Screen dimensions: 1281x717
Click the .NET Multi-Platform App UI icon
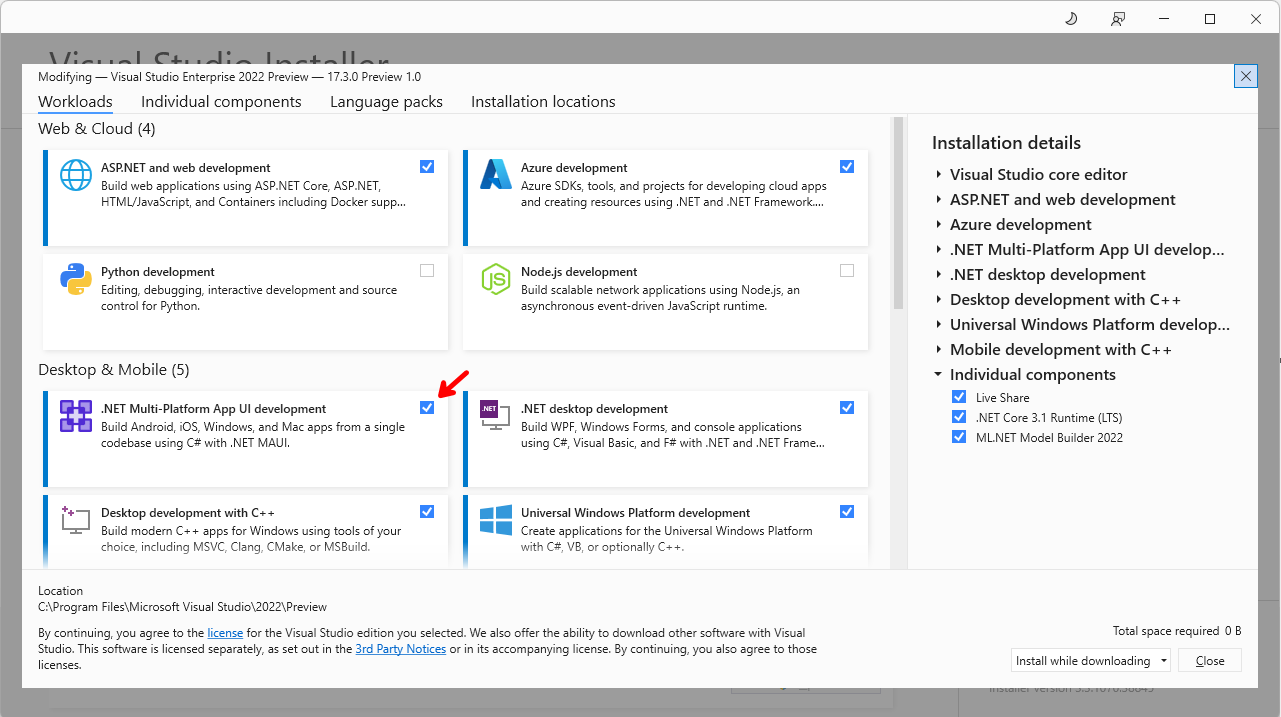pos(76,416)
